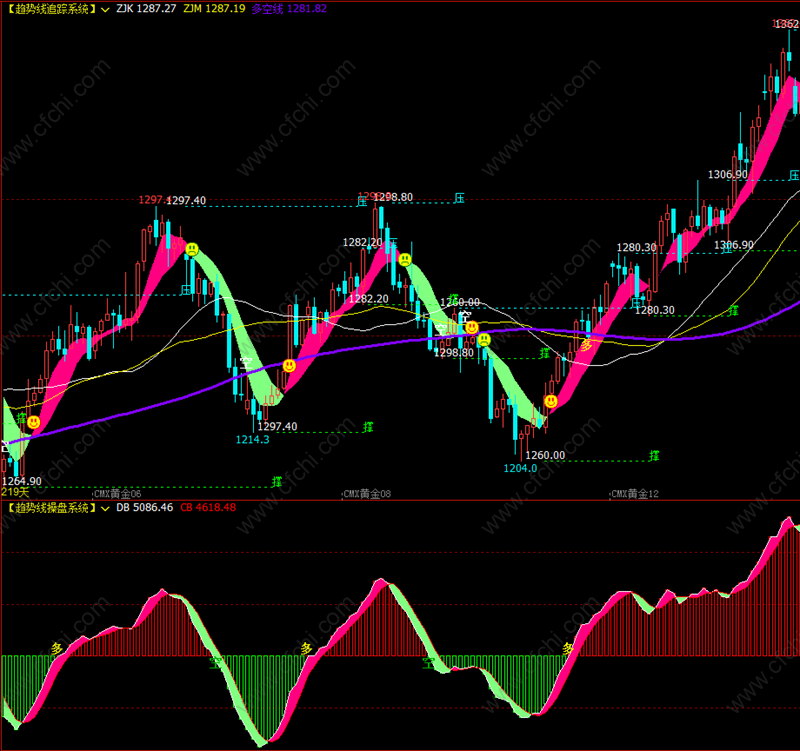This screenshot has width=800, height=751.
Task: Select the CMX黄金08 contract marker
Action: (367, 494)
